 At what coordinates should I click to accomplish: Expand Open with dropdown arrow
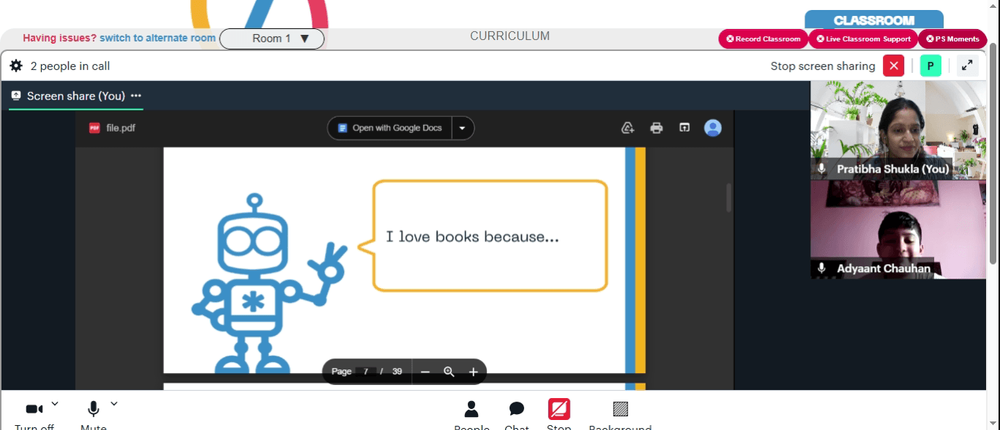(463, 128)
